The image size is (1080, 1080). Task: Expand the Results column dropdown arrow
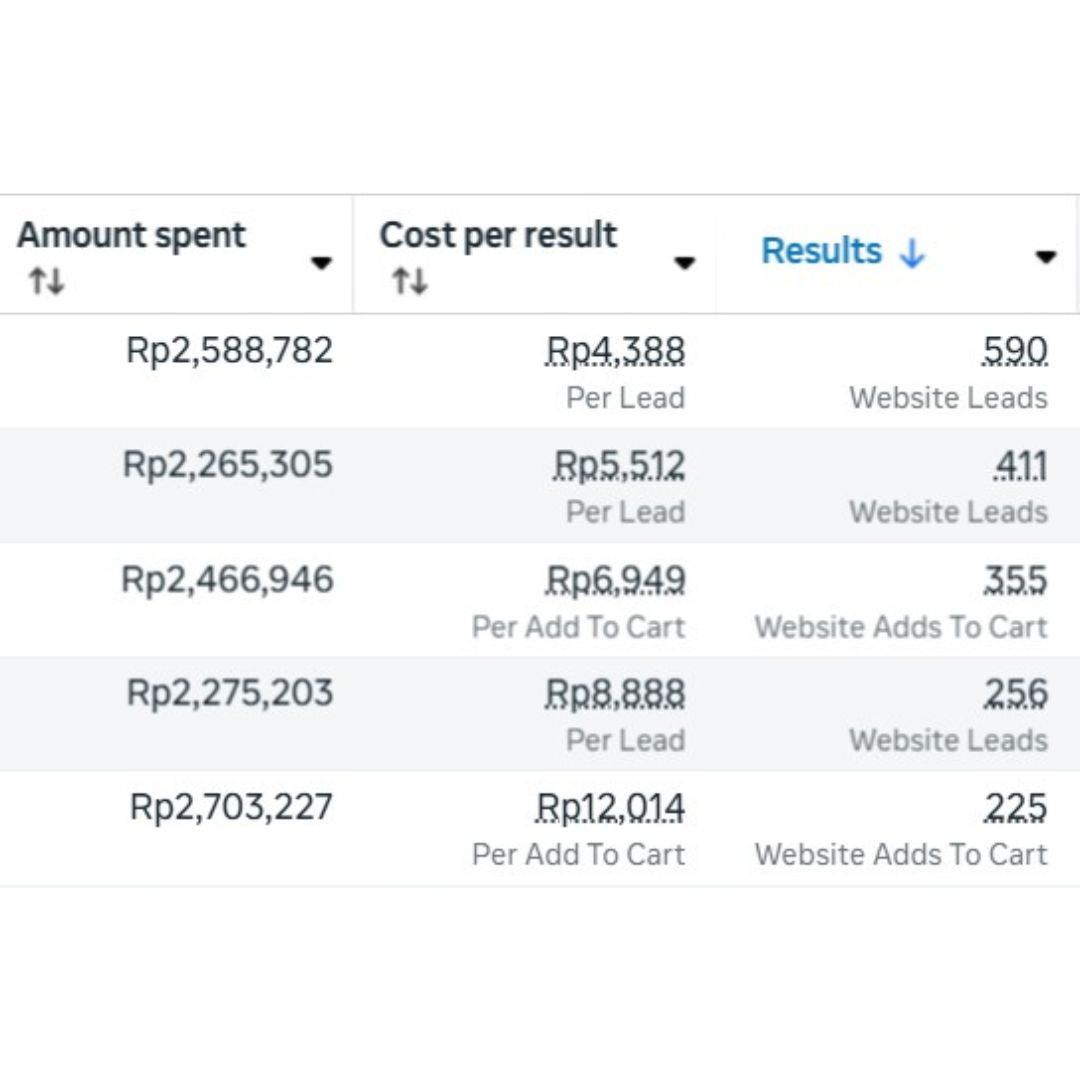pos(1046,257)
